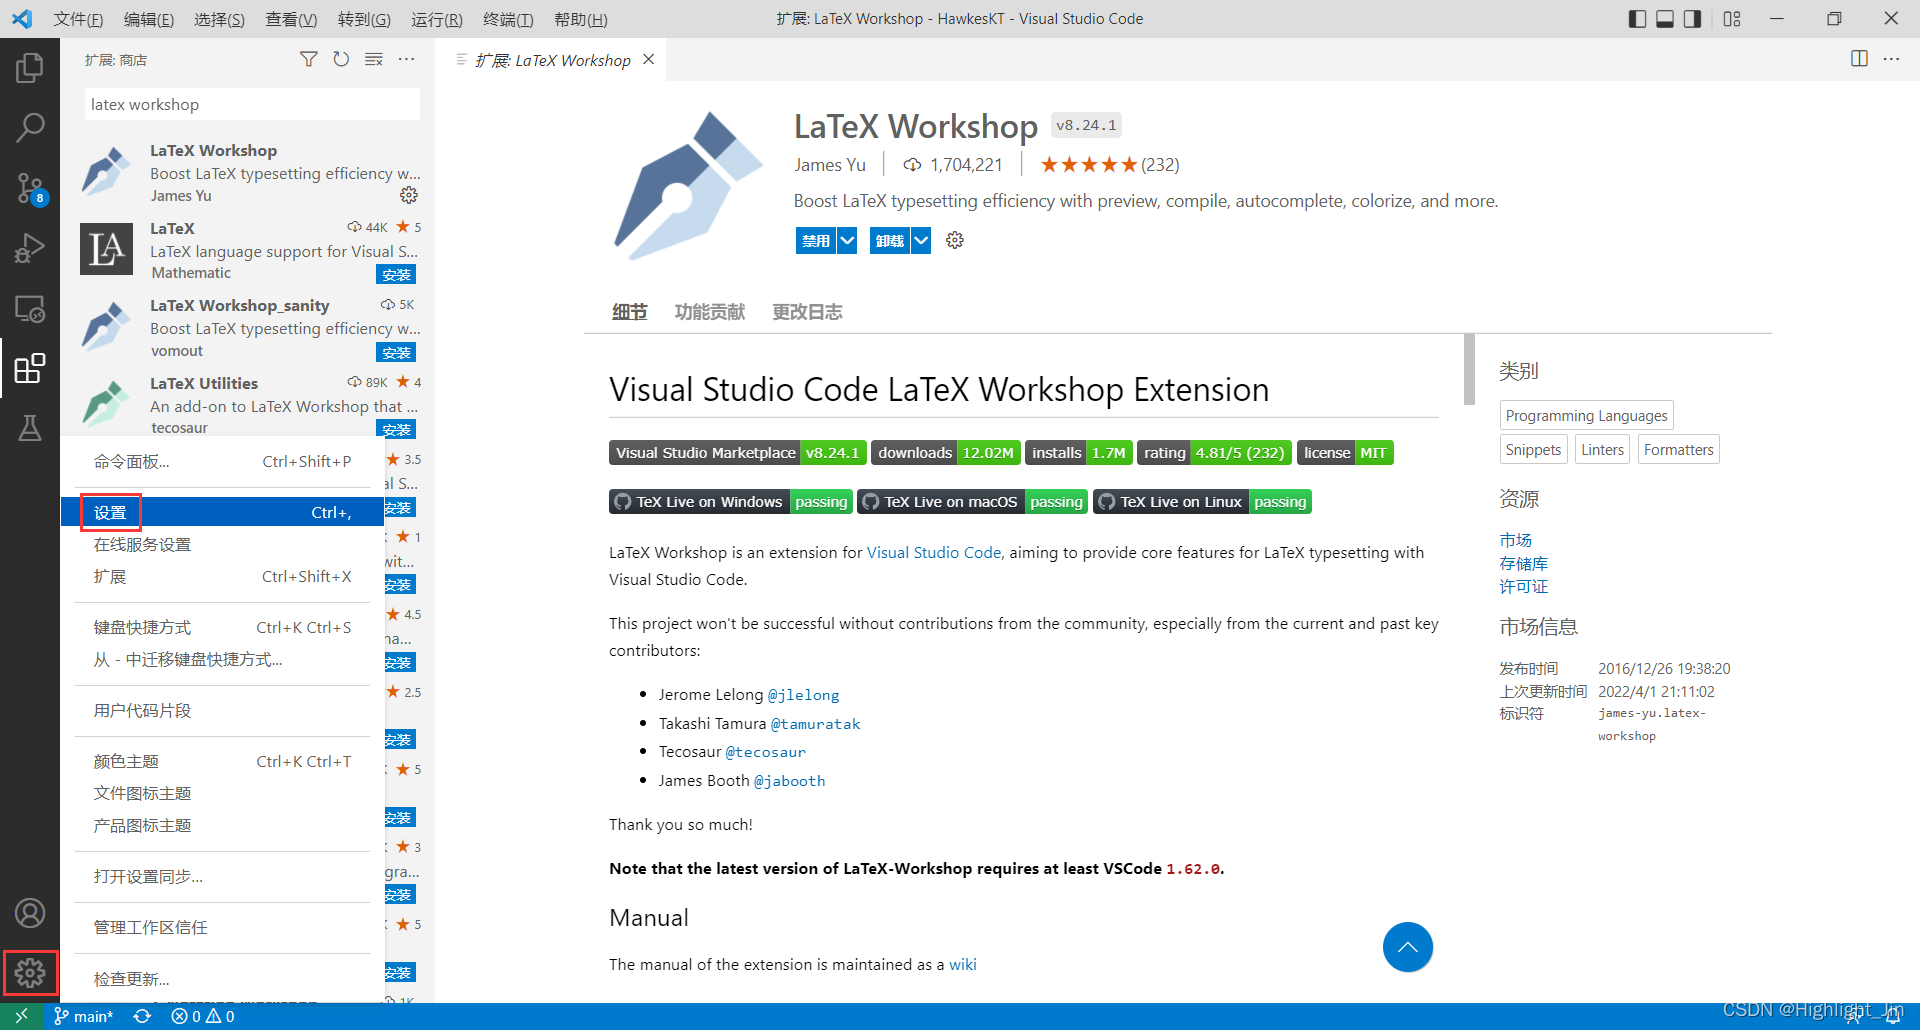Toggle secondary side bar layout icon
This screenshot has width=1920, height=1030.
(x=1692, y=19)
